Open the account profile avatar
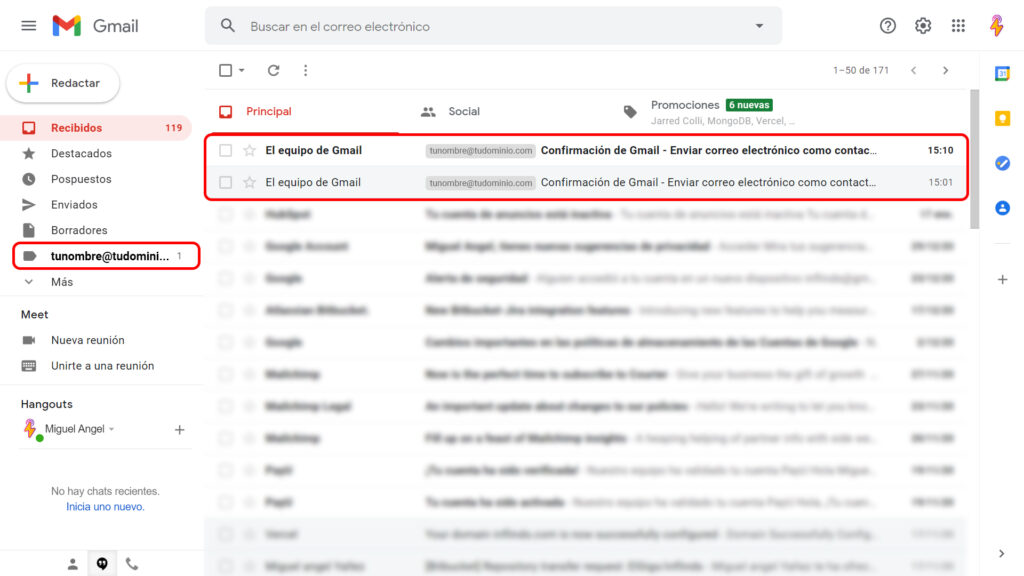This screenshot has height=576, width=1024. pyautogui.click(x=997, y=25)
